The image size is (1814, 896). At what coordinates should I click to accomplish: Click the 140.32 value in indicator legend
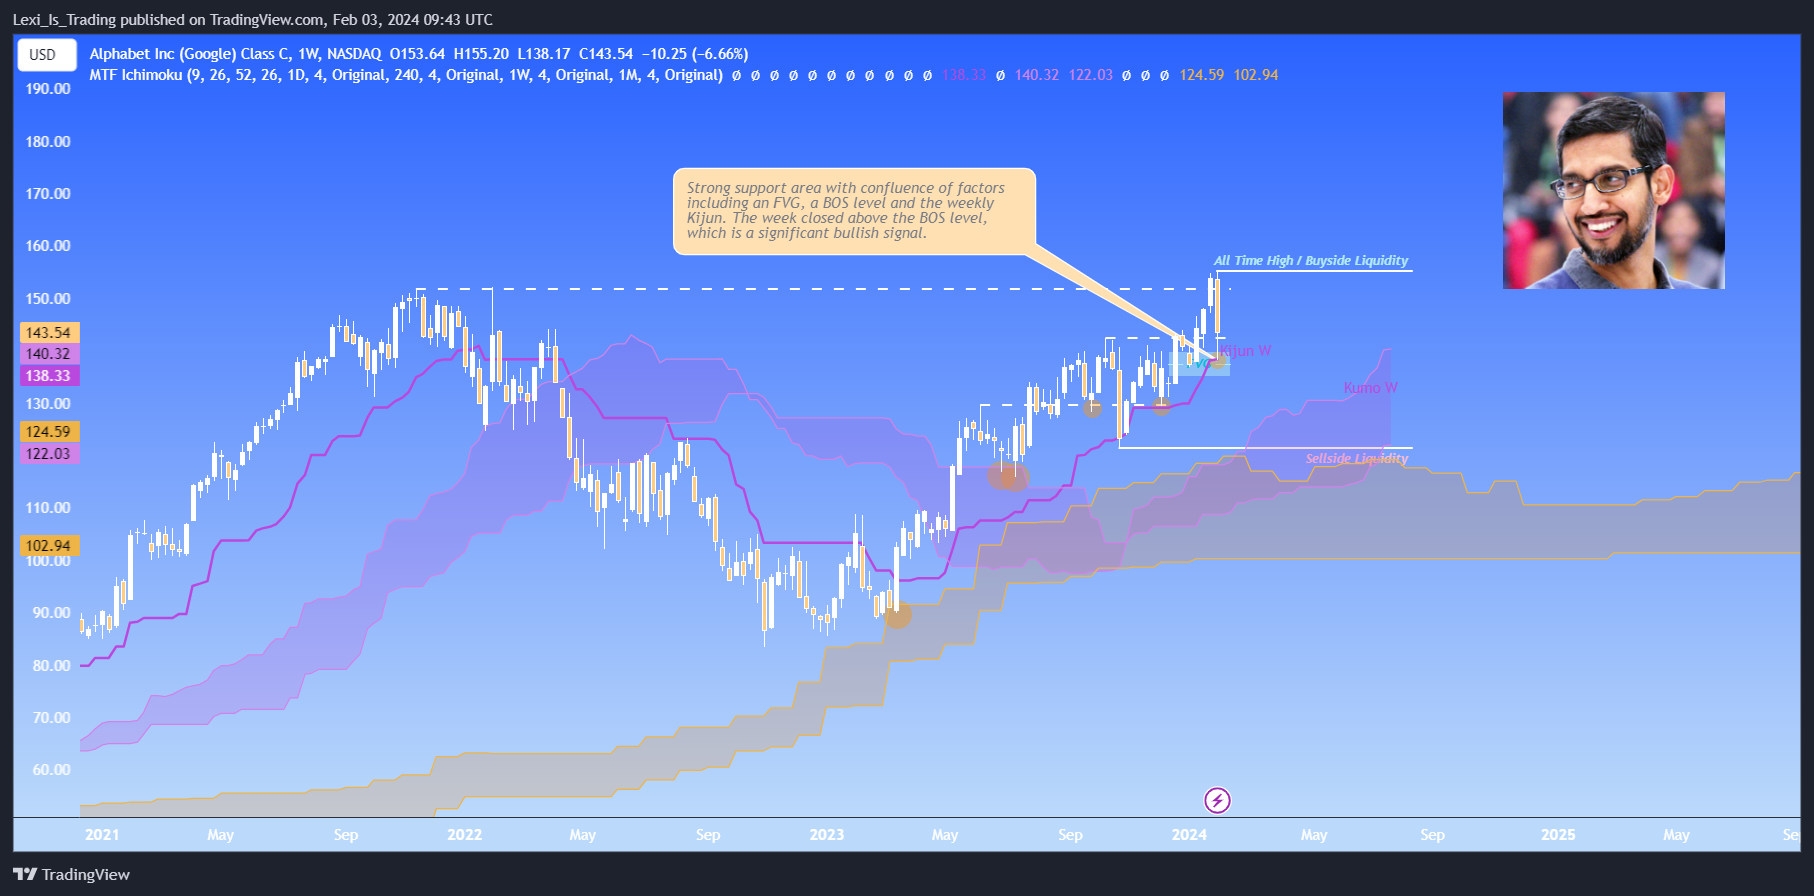pos(1036,75)
